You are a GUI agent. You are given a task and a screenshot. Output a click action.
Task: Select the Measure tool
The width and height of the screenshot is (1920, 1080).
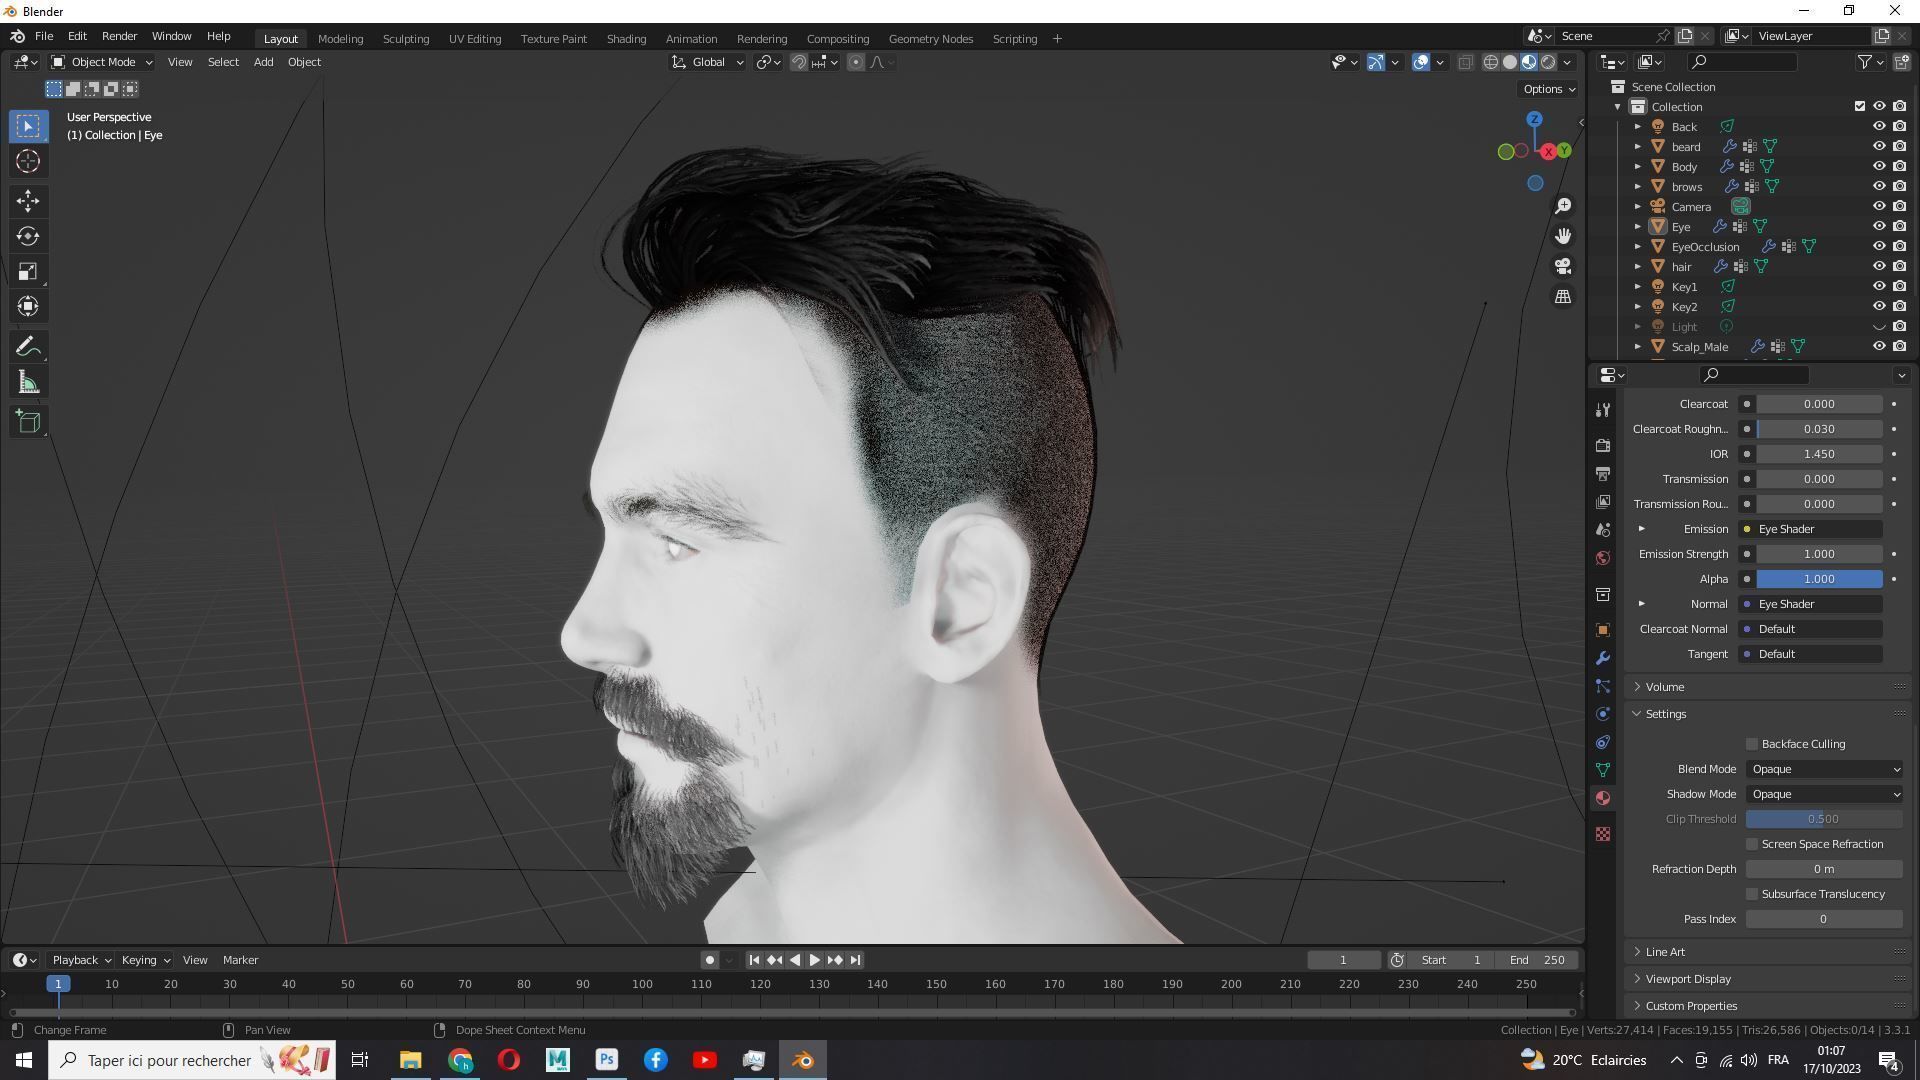point(28,382)
